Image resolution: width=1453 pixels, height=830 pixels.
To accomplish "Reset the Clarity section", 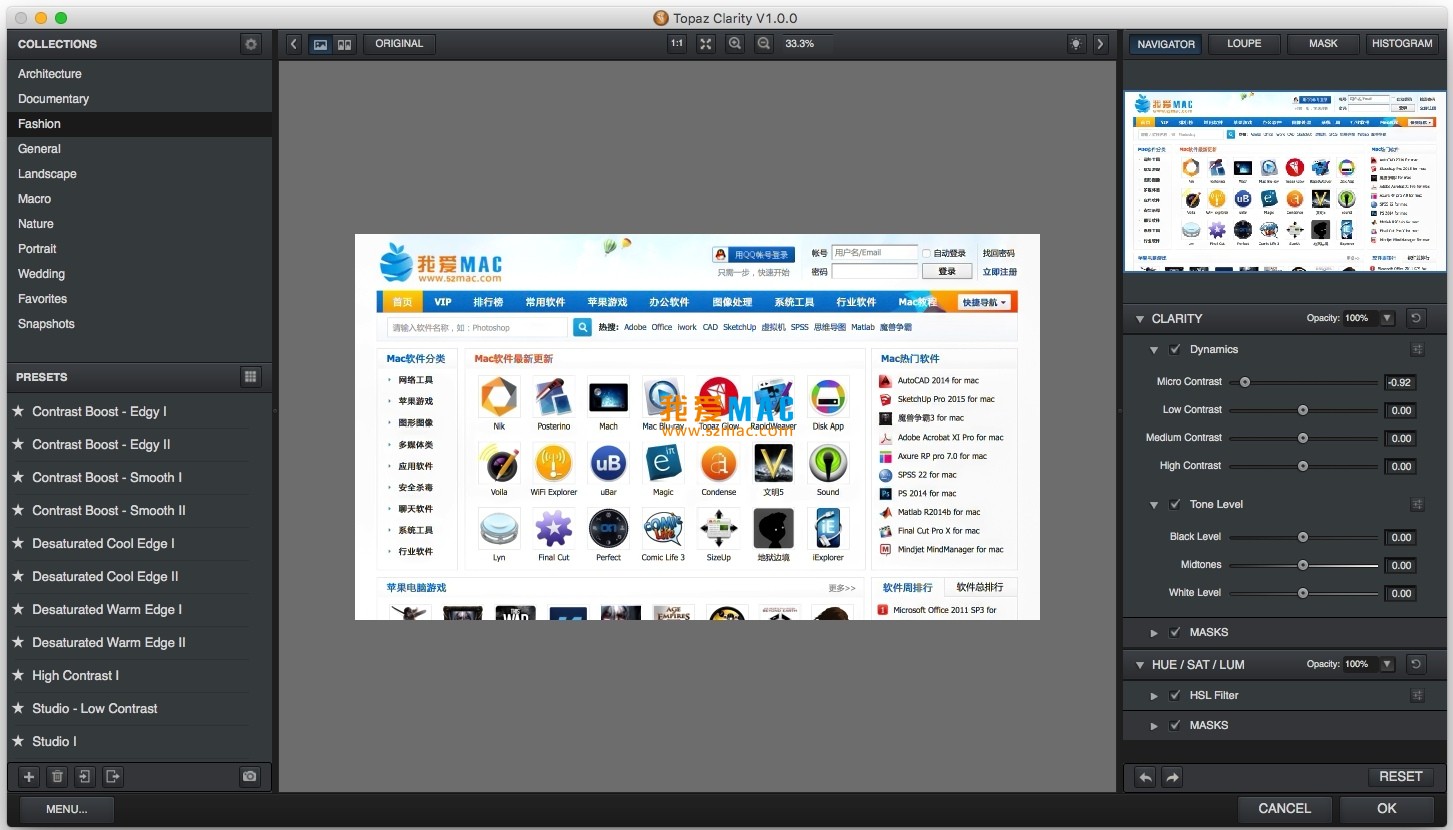I will pyautogui.click(x=1416, y=318).
